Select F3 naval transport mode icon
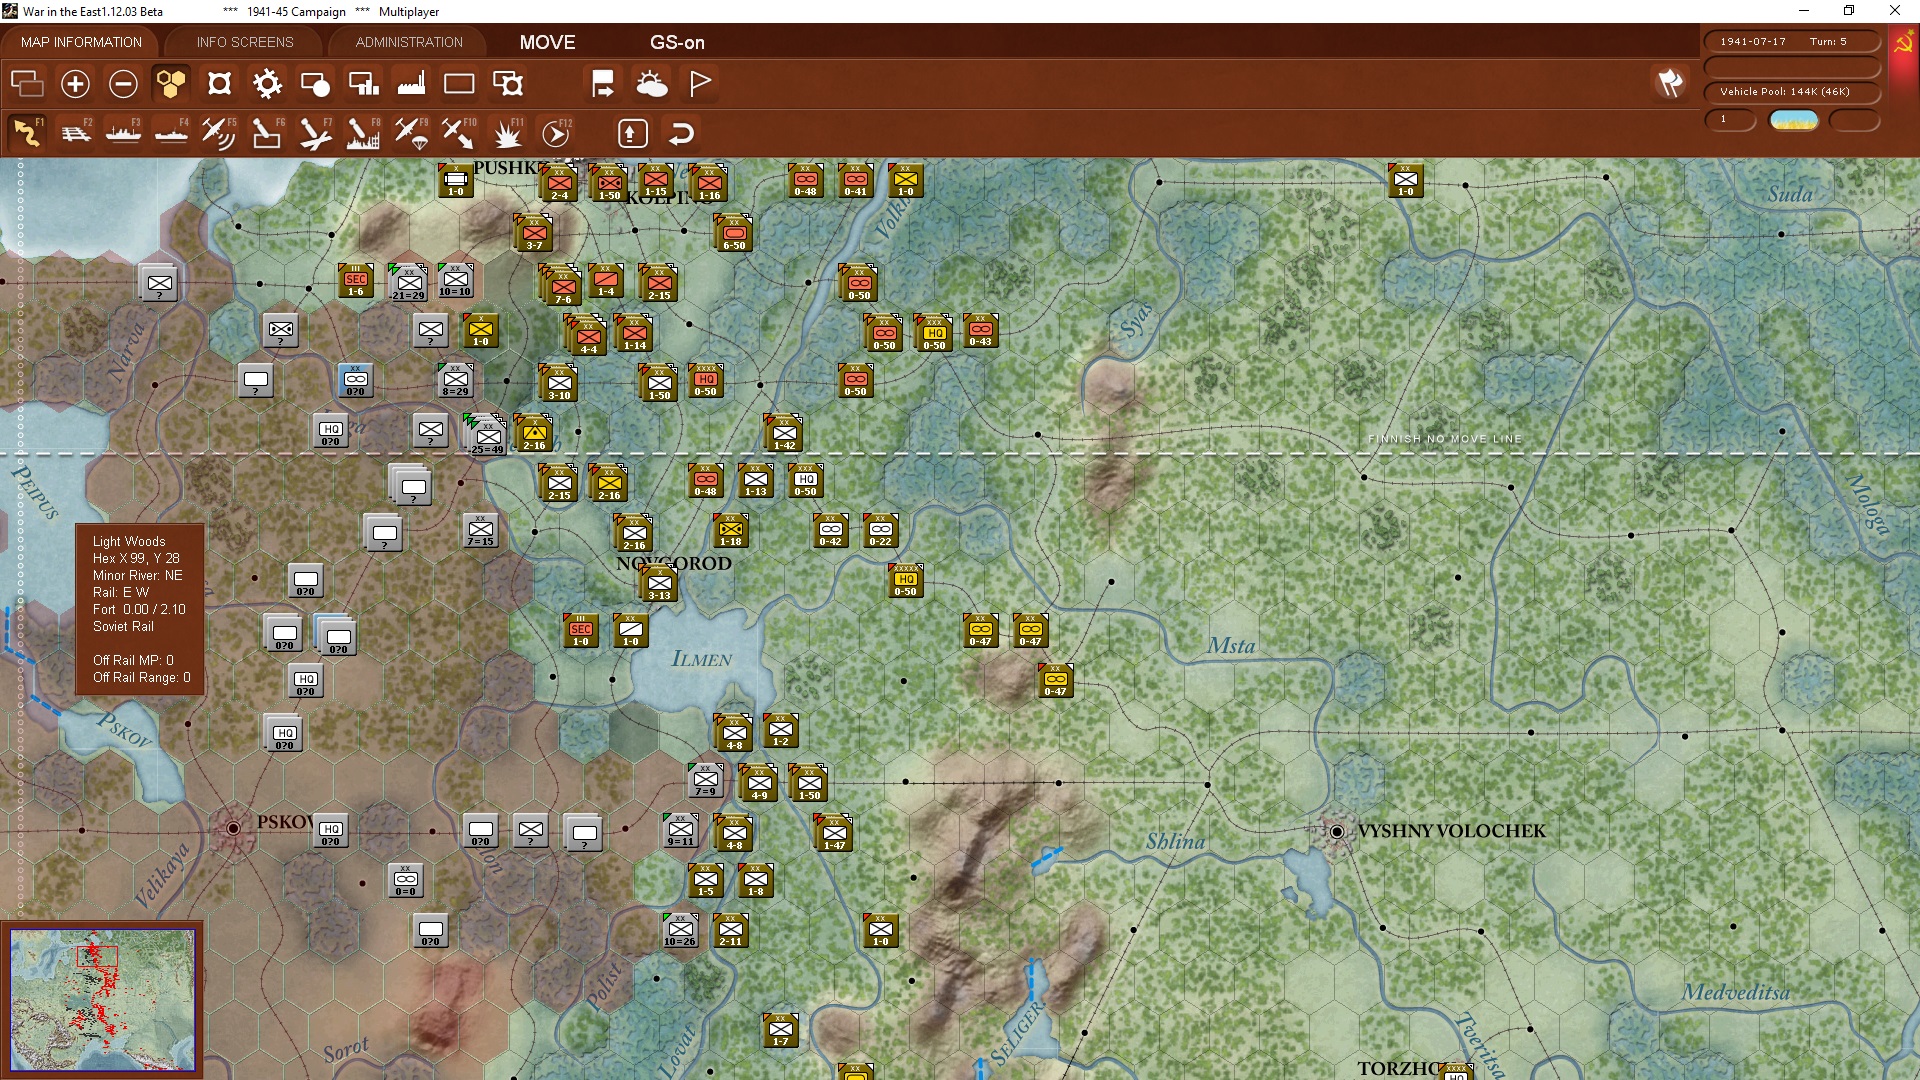The image size is (1920, 1080). coord(123,133)
